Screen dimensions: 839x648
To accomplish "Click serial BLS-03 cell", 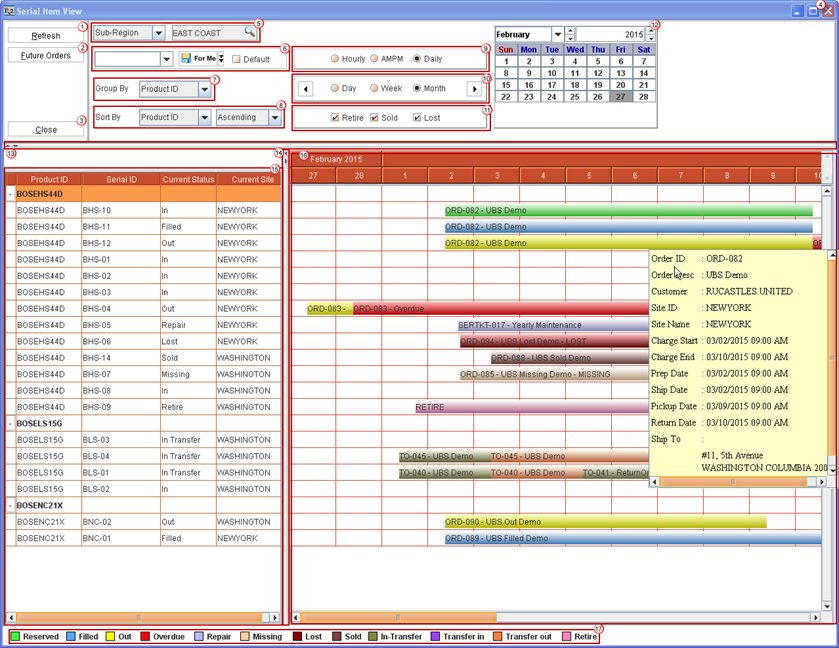I will pos(121,440).
